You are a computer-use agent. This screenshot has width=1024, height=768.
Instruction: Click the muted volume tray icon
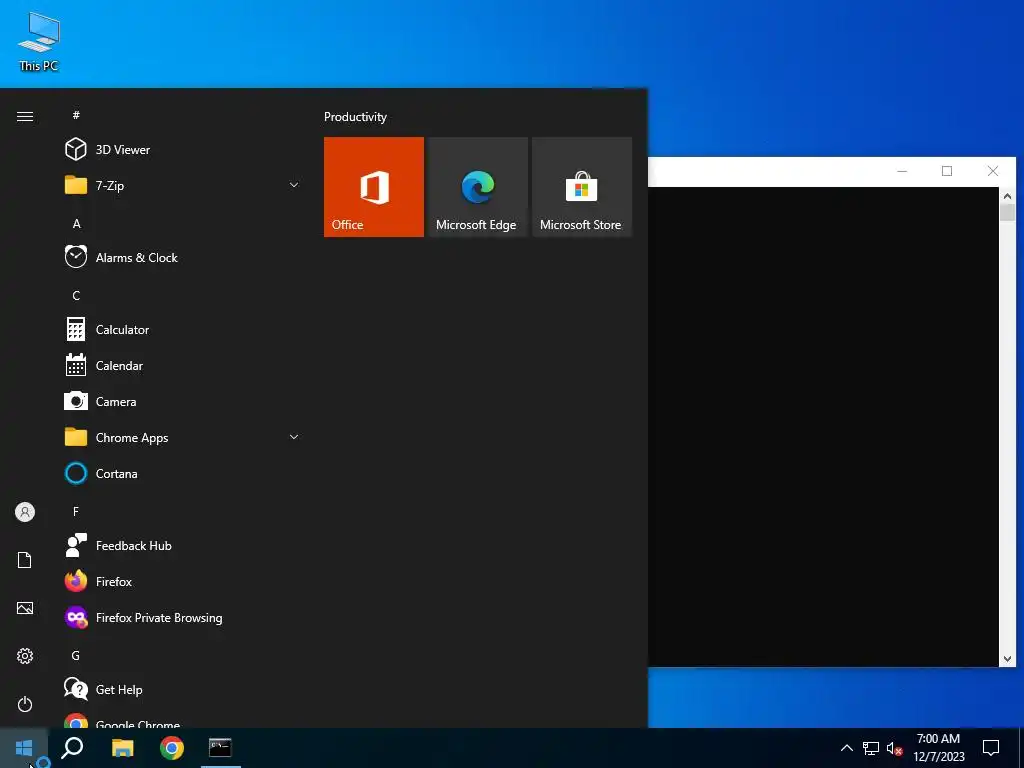[x=895, y=748]
